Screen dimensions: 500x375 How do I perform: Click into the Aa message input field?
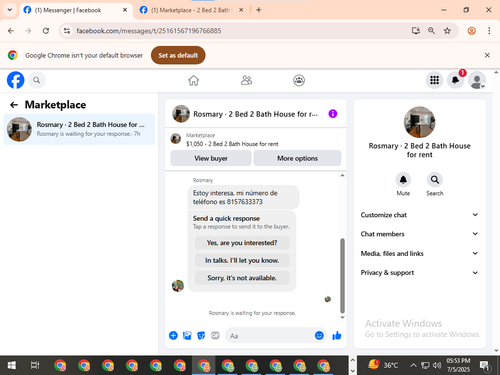[270, 336]
